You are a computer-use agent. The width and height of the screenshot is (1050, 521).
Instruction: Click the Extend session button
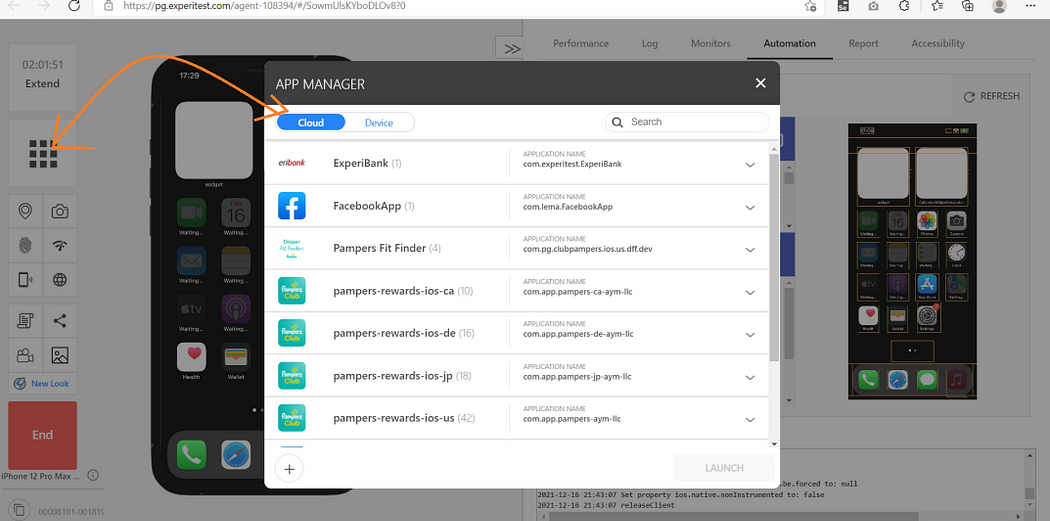point(42,84)
